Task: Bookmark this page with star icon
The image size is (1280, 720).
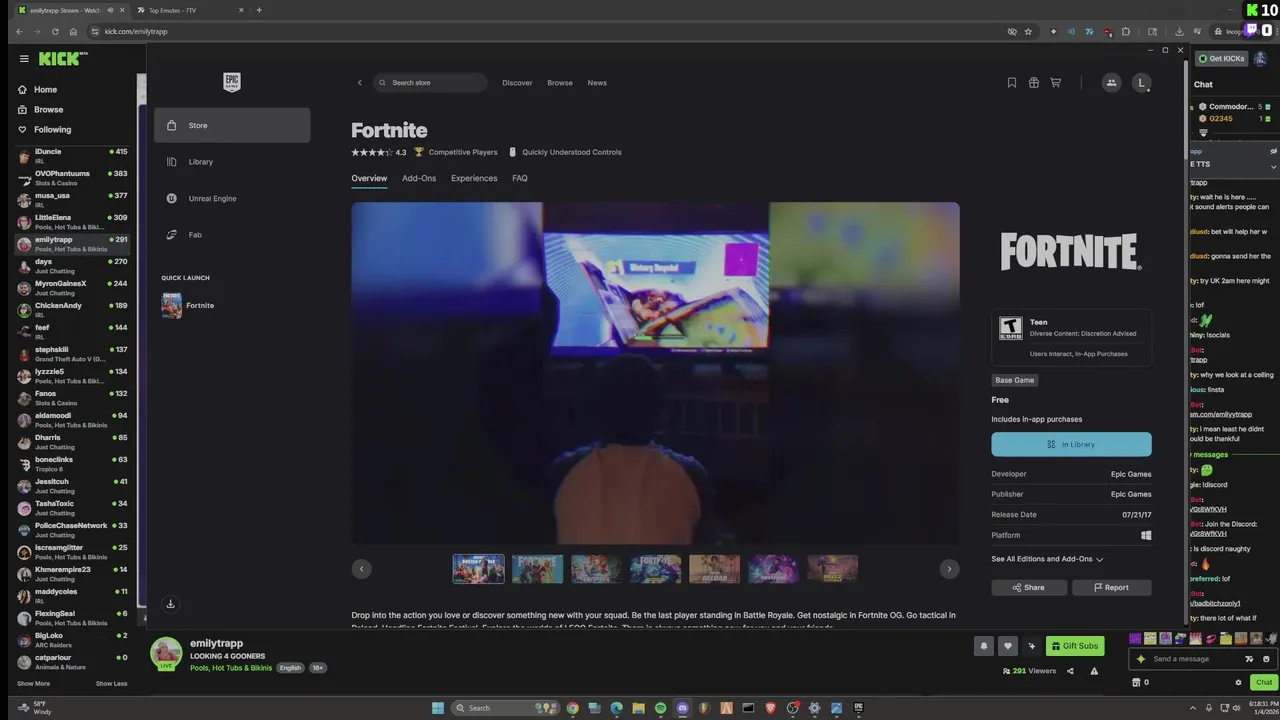Action: coord(1028,31)
